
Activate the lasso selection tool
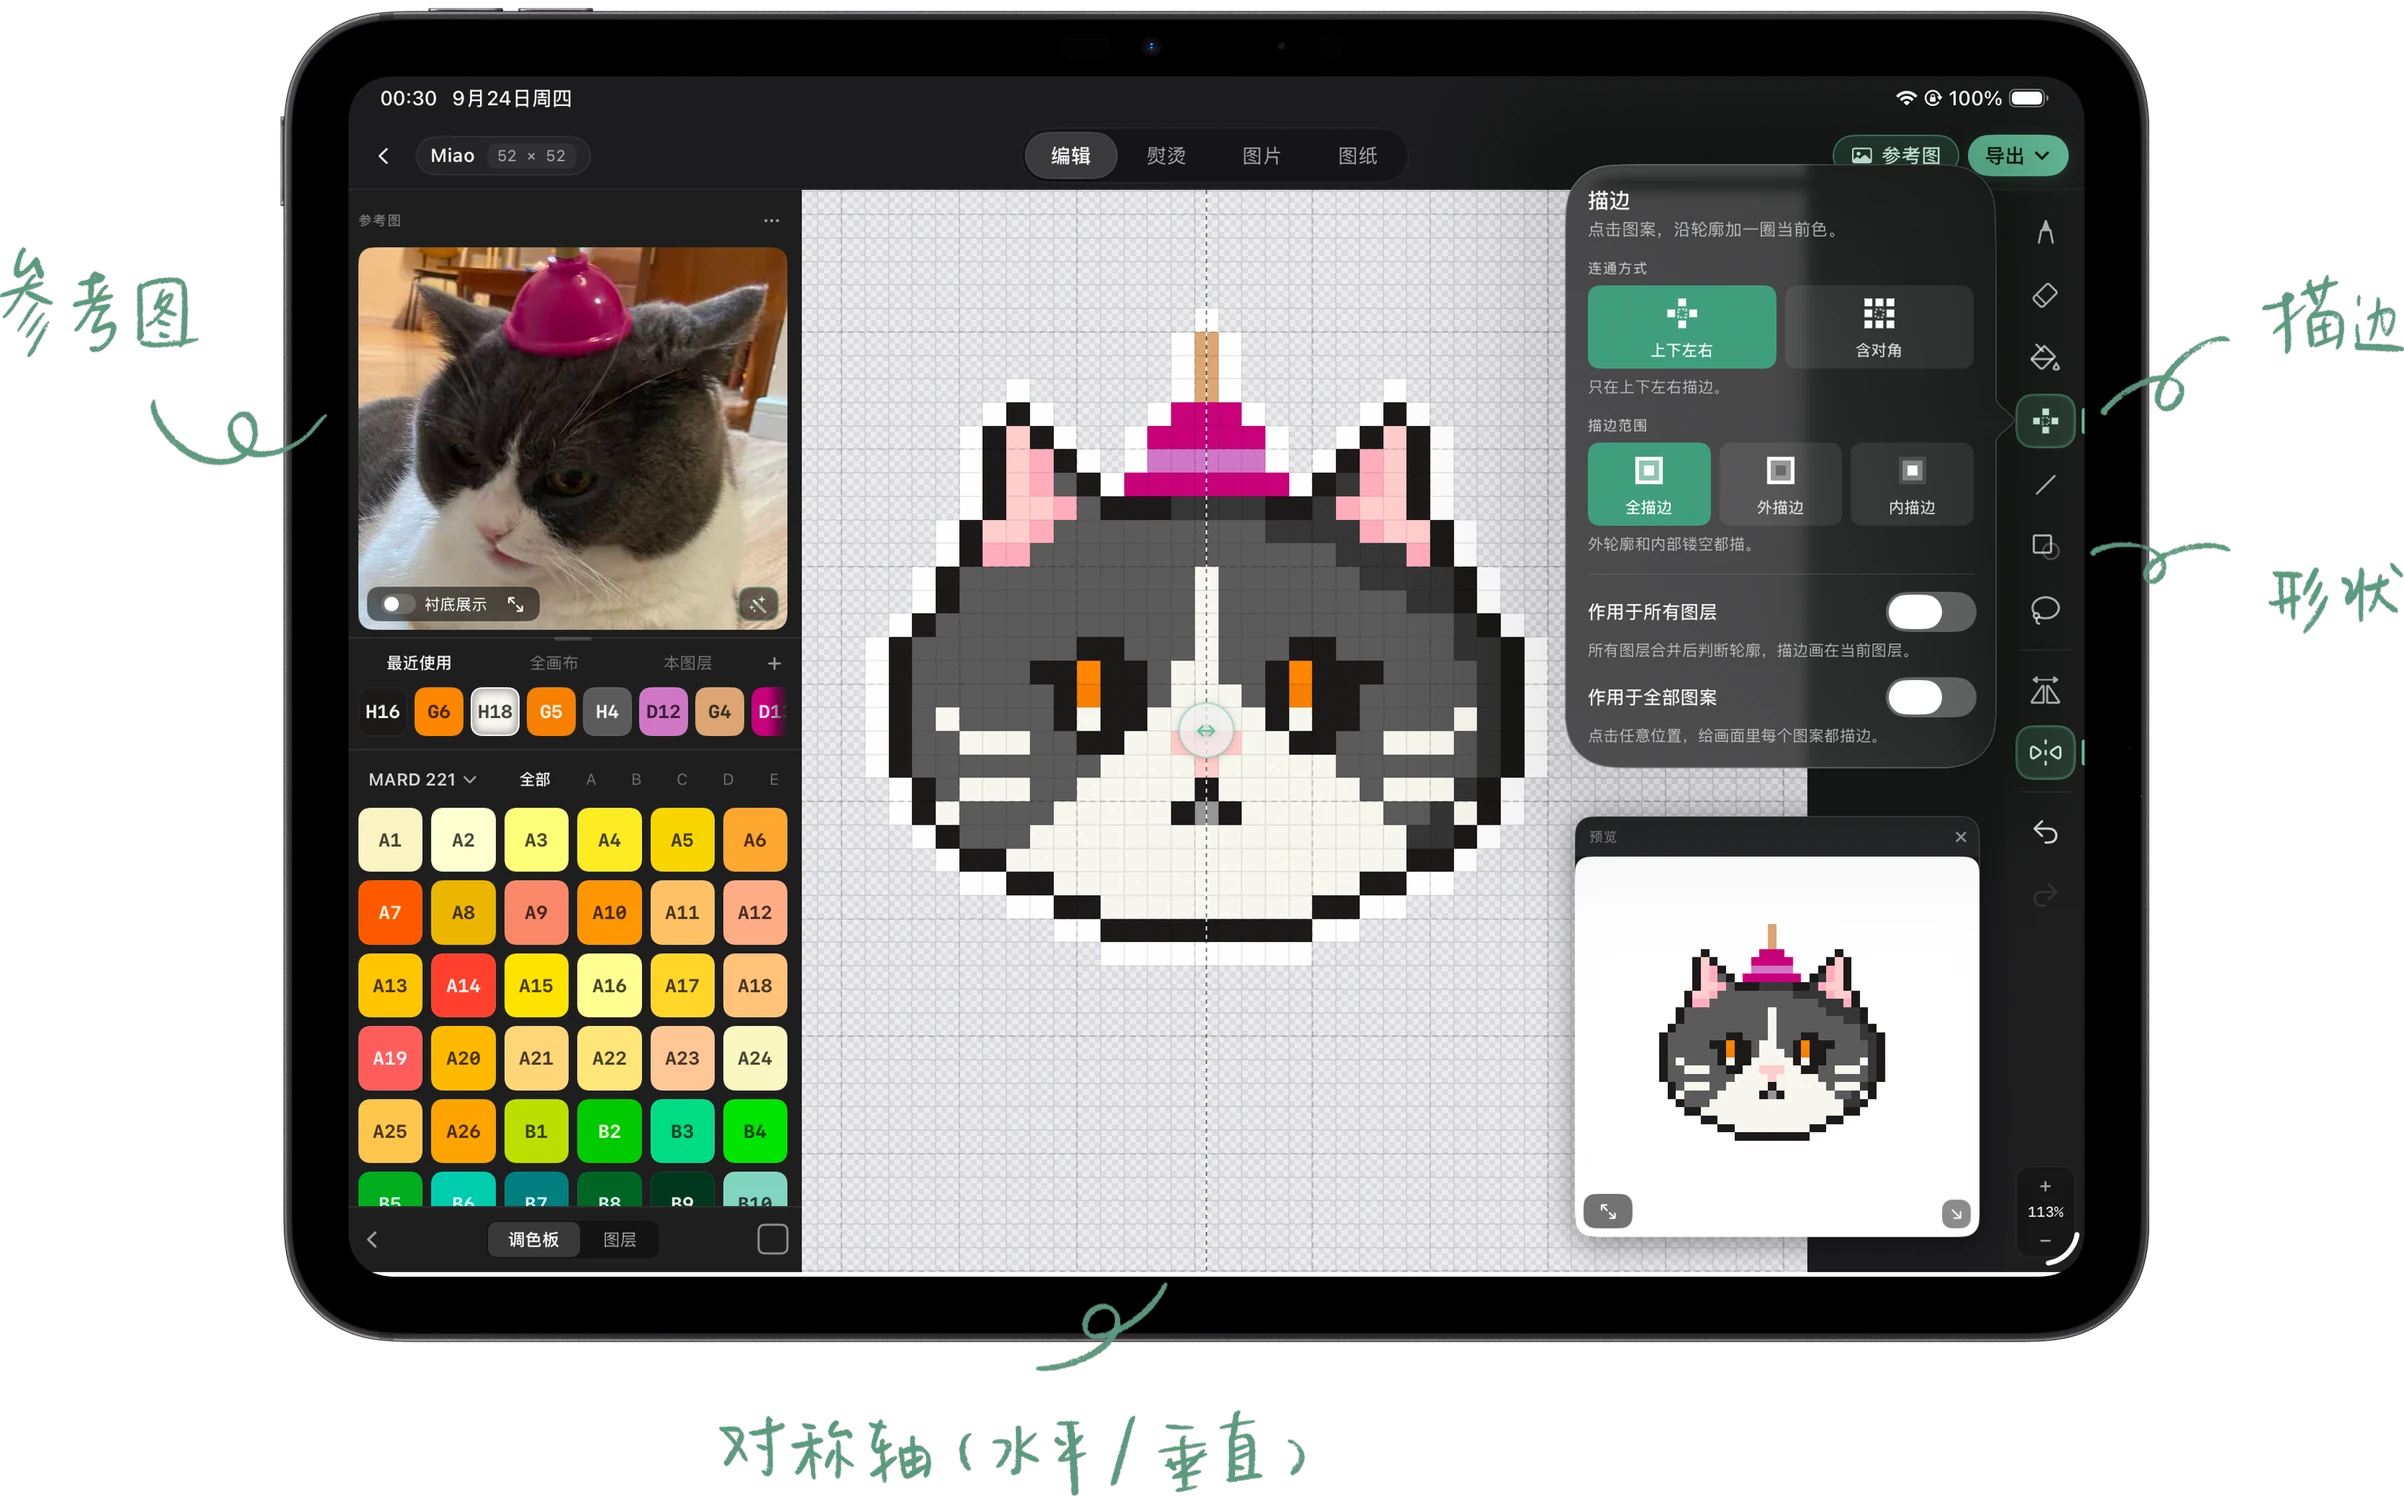(2044, 610)
